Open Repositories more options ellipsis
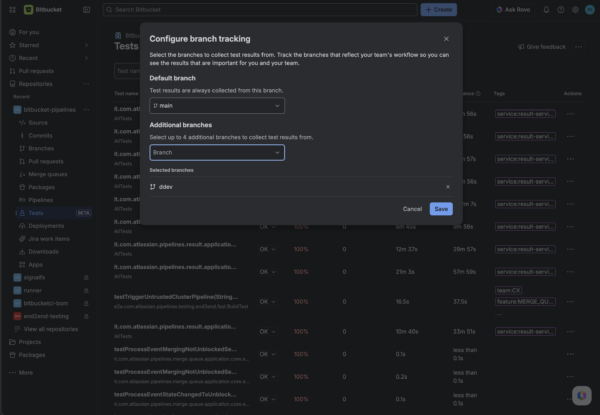The image size is (600, 415). tap(86, 84)
